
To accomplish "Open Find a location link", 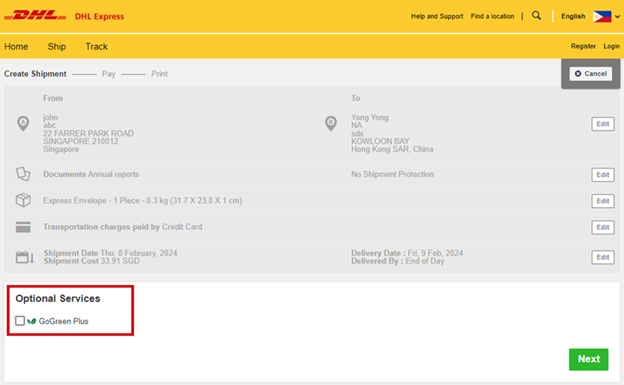I will [x=492, y=16].
